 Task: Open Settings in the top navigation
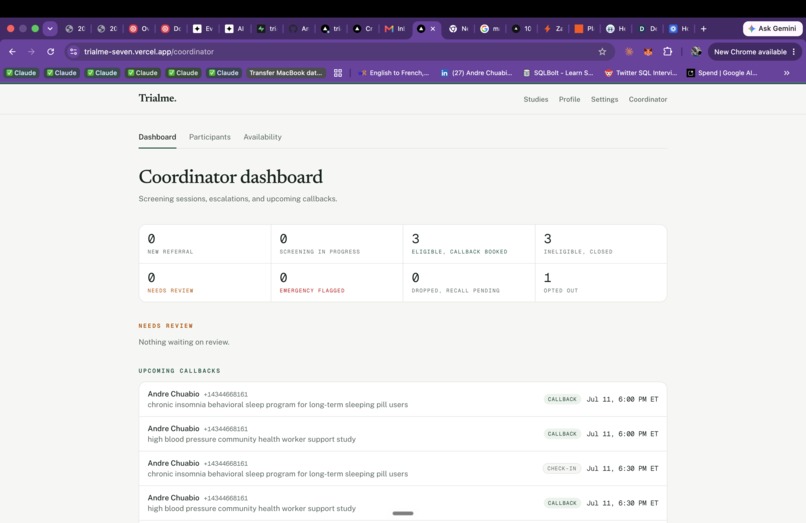click(604, 99)
